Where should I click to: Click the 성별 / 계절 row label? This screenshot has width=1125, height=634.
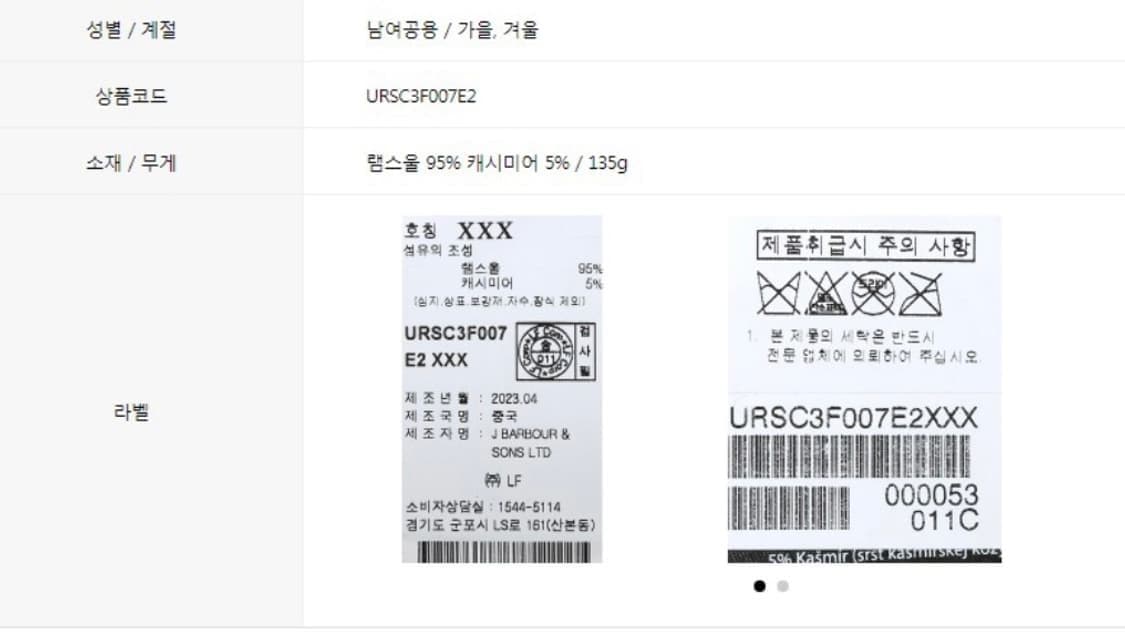tap(131, 29)
